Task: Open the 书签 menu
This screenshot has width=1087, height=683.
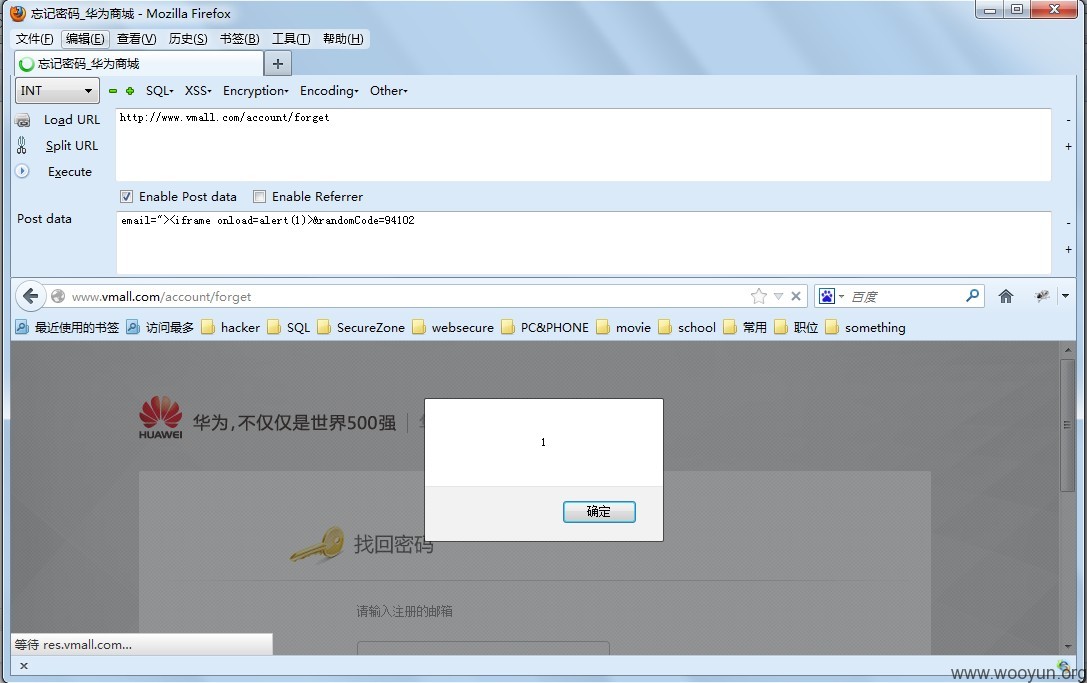Action: tap(239, 39)
